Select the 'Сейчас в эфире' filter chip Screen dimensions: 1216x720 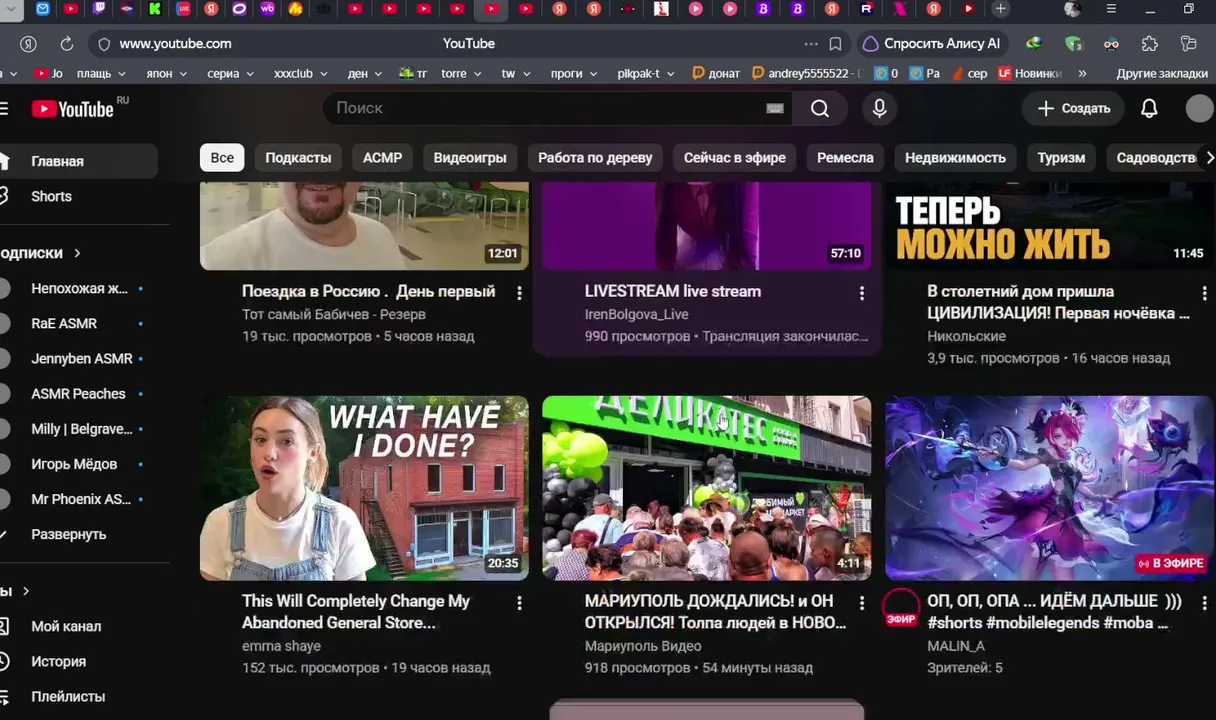(x=735, y=157)
